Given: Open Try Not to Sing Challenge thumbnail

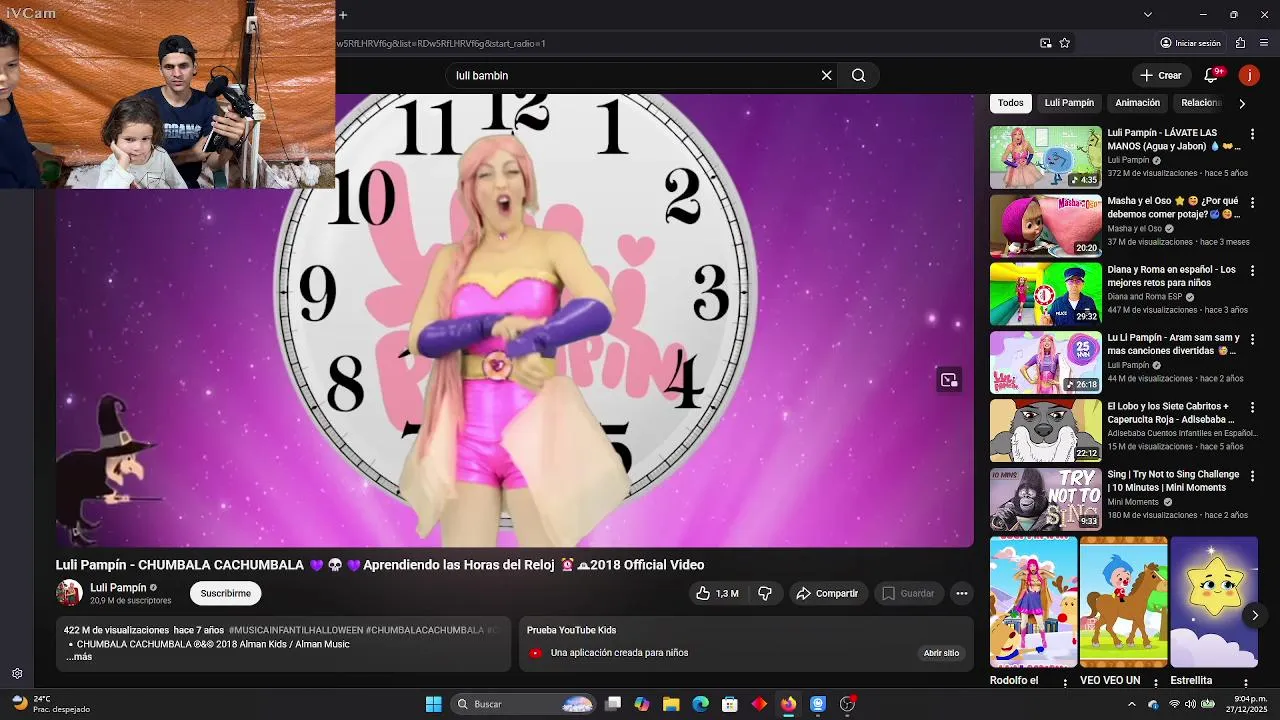Looking at the screenshot, I should pyautogui.click(x=1045, y=499).
